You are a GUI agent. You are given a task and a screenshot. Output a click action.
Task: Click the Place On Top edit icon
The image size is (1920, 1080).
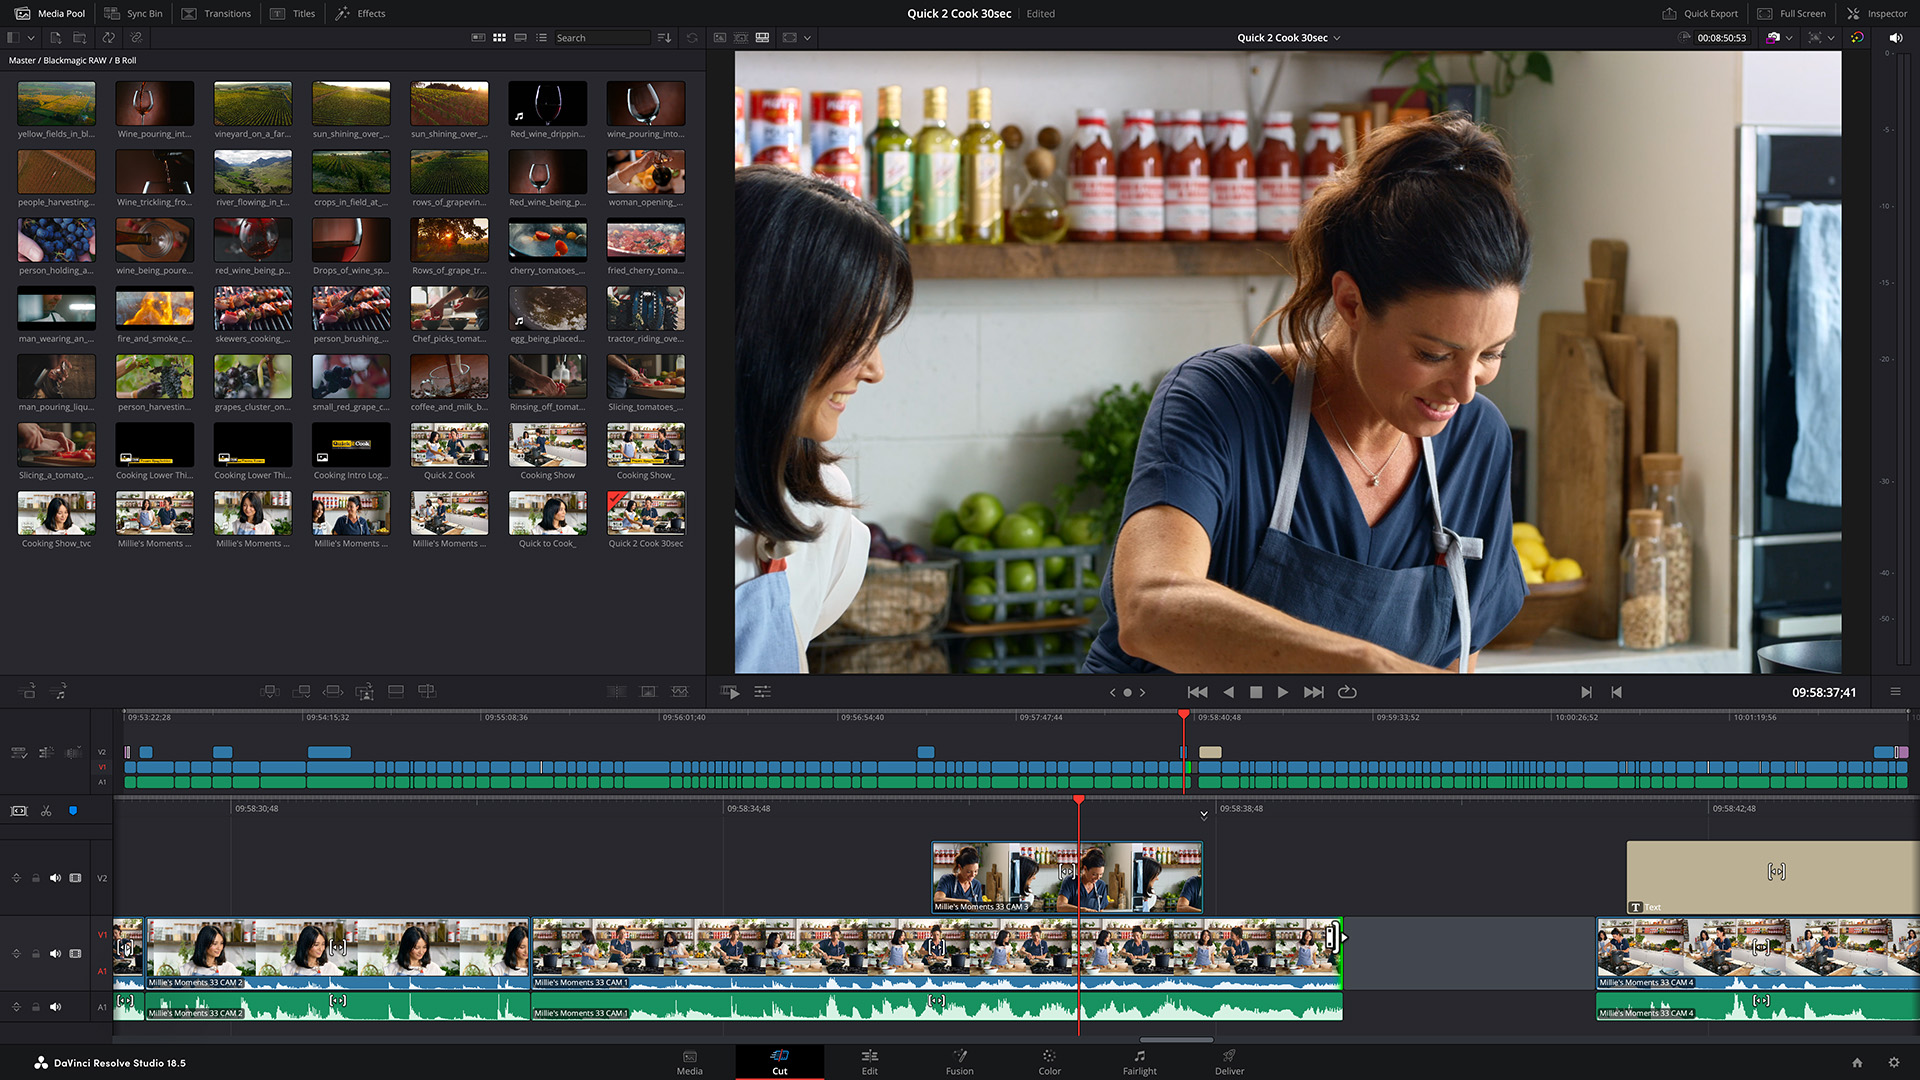click(396, 691)
